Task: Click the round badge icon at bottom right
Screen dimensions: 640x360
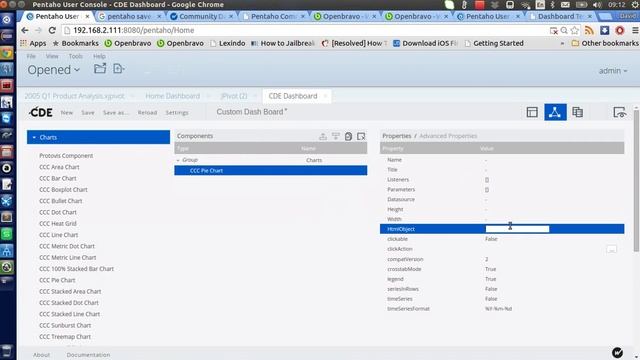Action: click(x=618, y=352)
